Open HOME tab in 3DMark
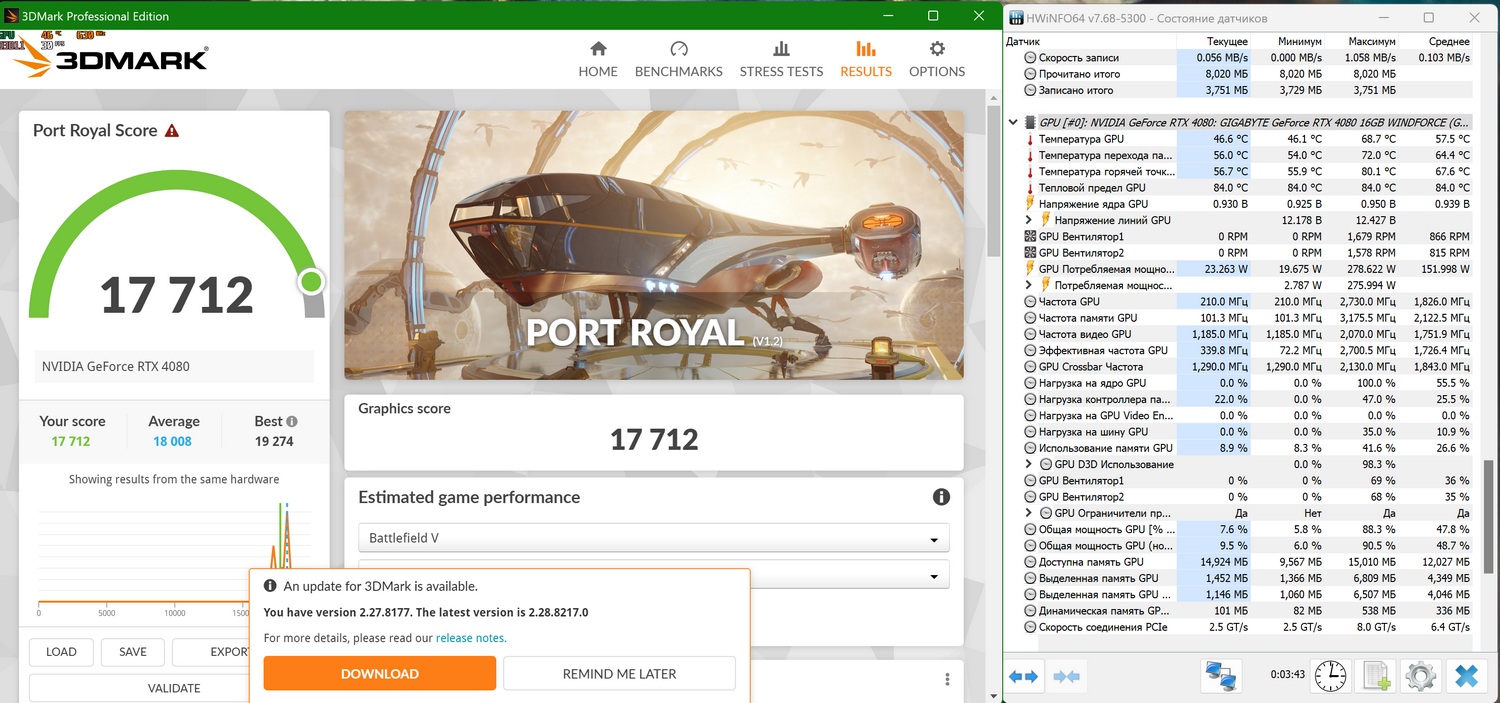 point(598,59)
